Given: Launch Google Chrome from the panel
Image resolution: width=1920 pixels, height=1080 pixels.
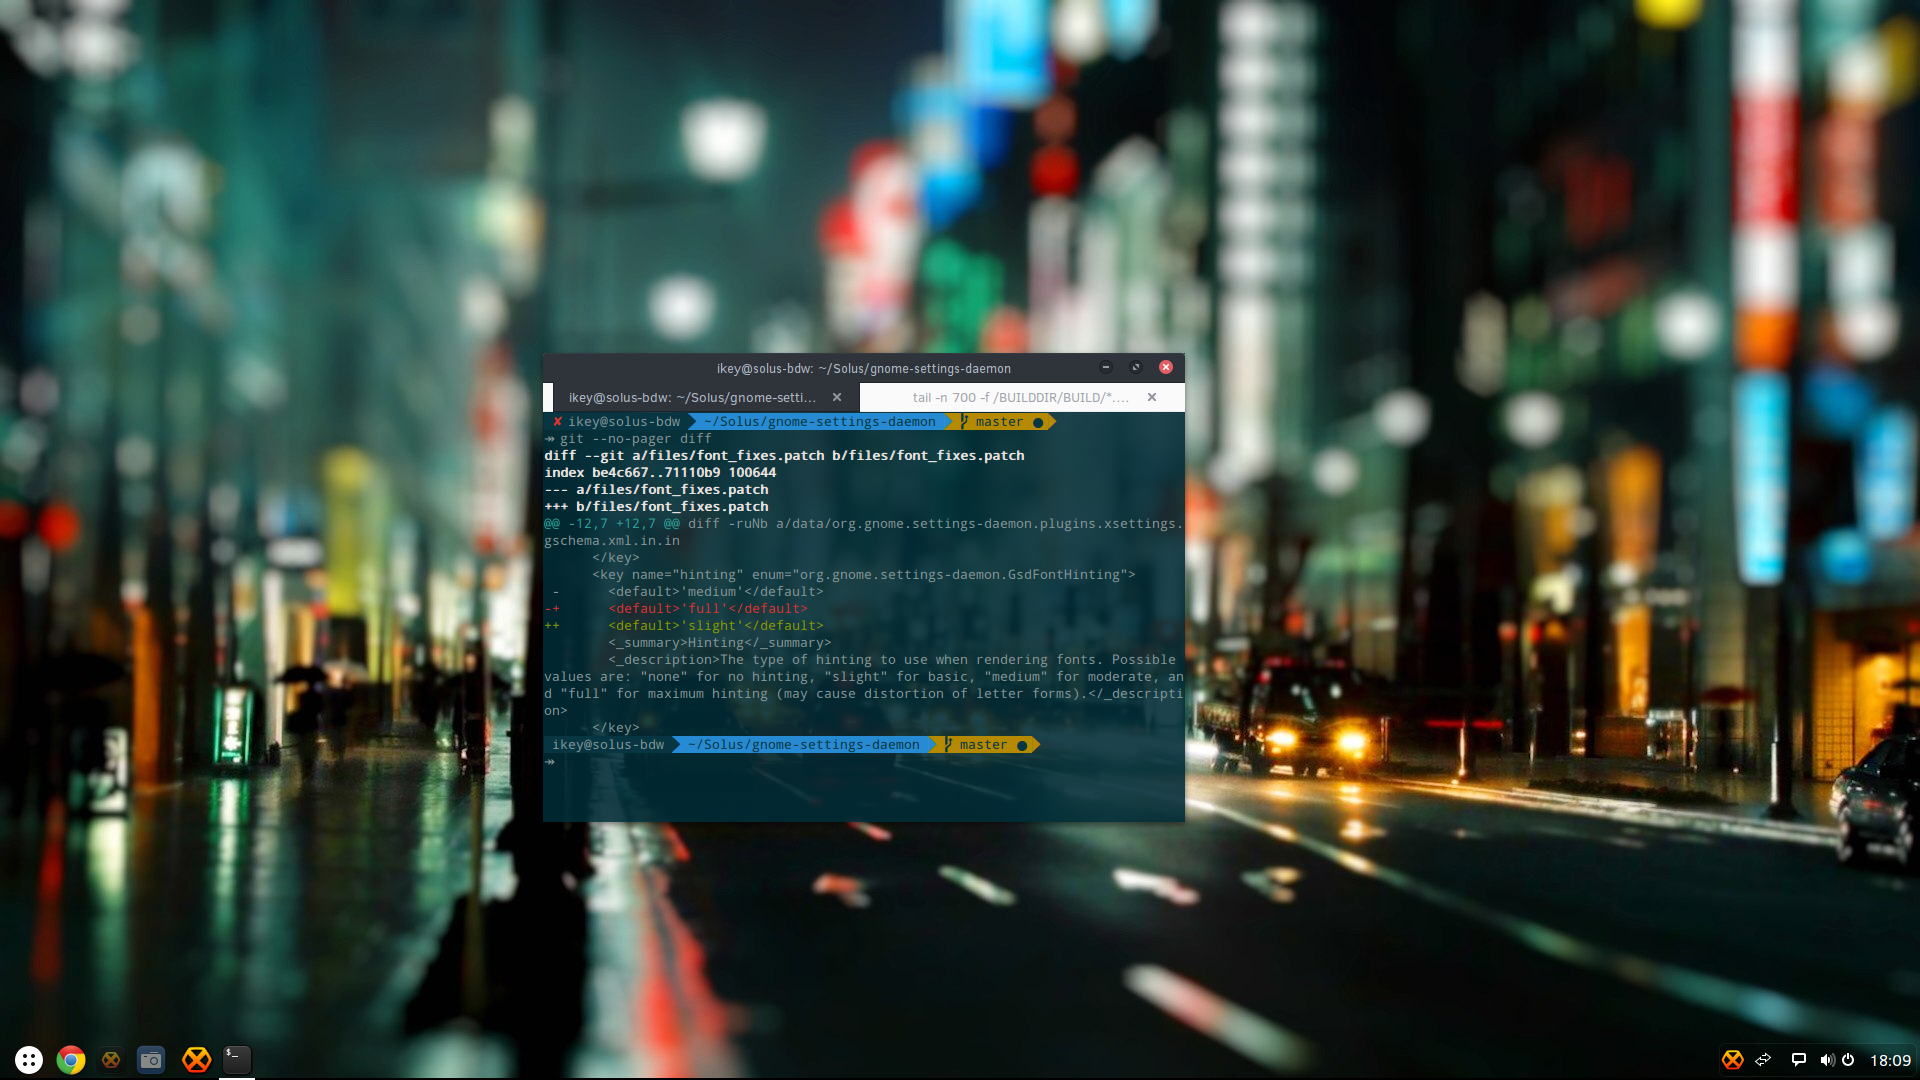Looking at the screenshot, I should pyautogui.click(x=71, y=1060).
